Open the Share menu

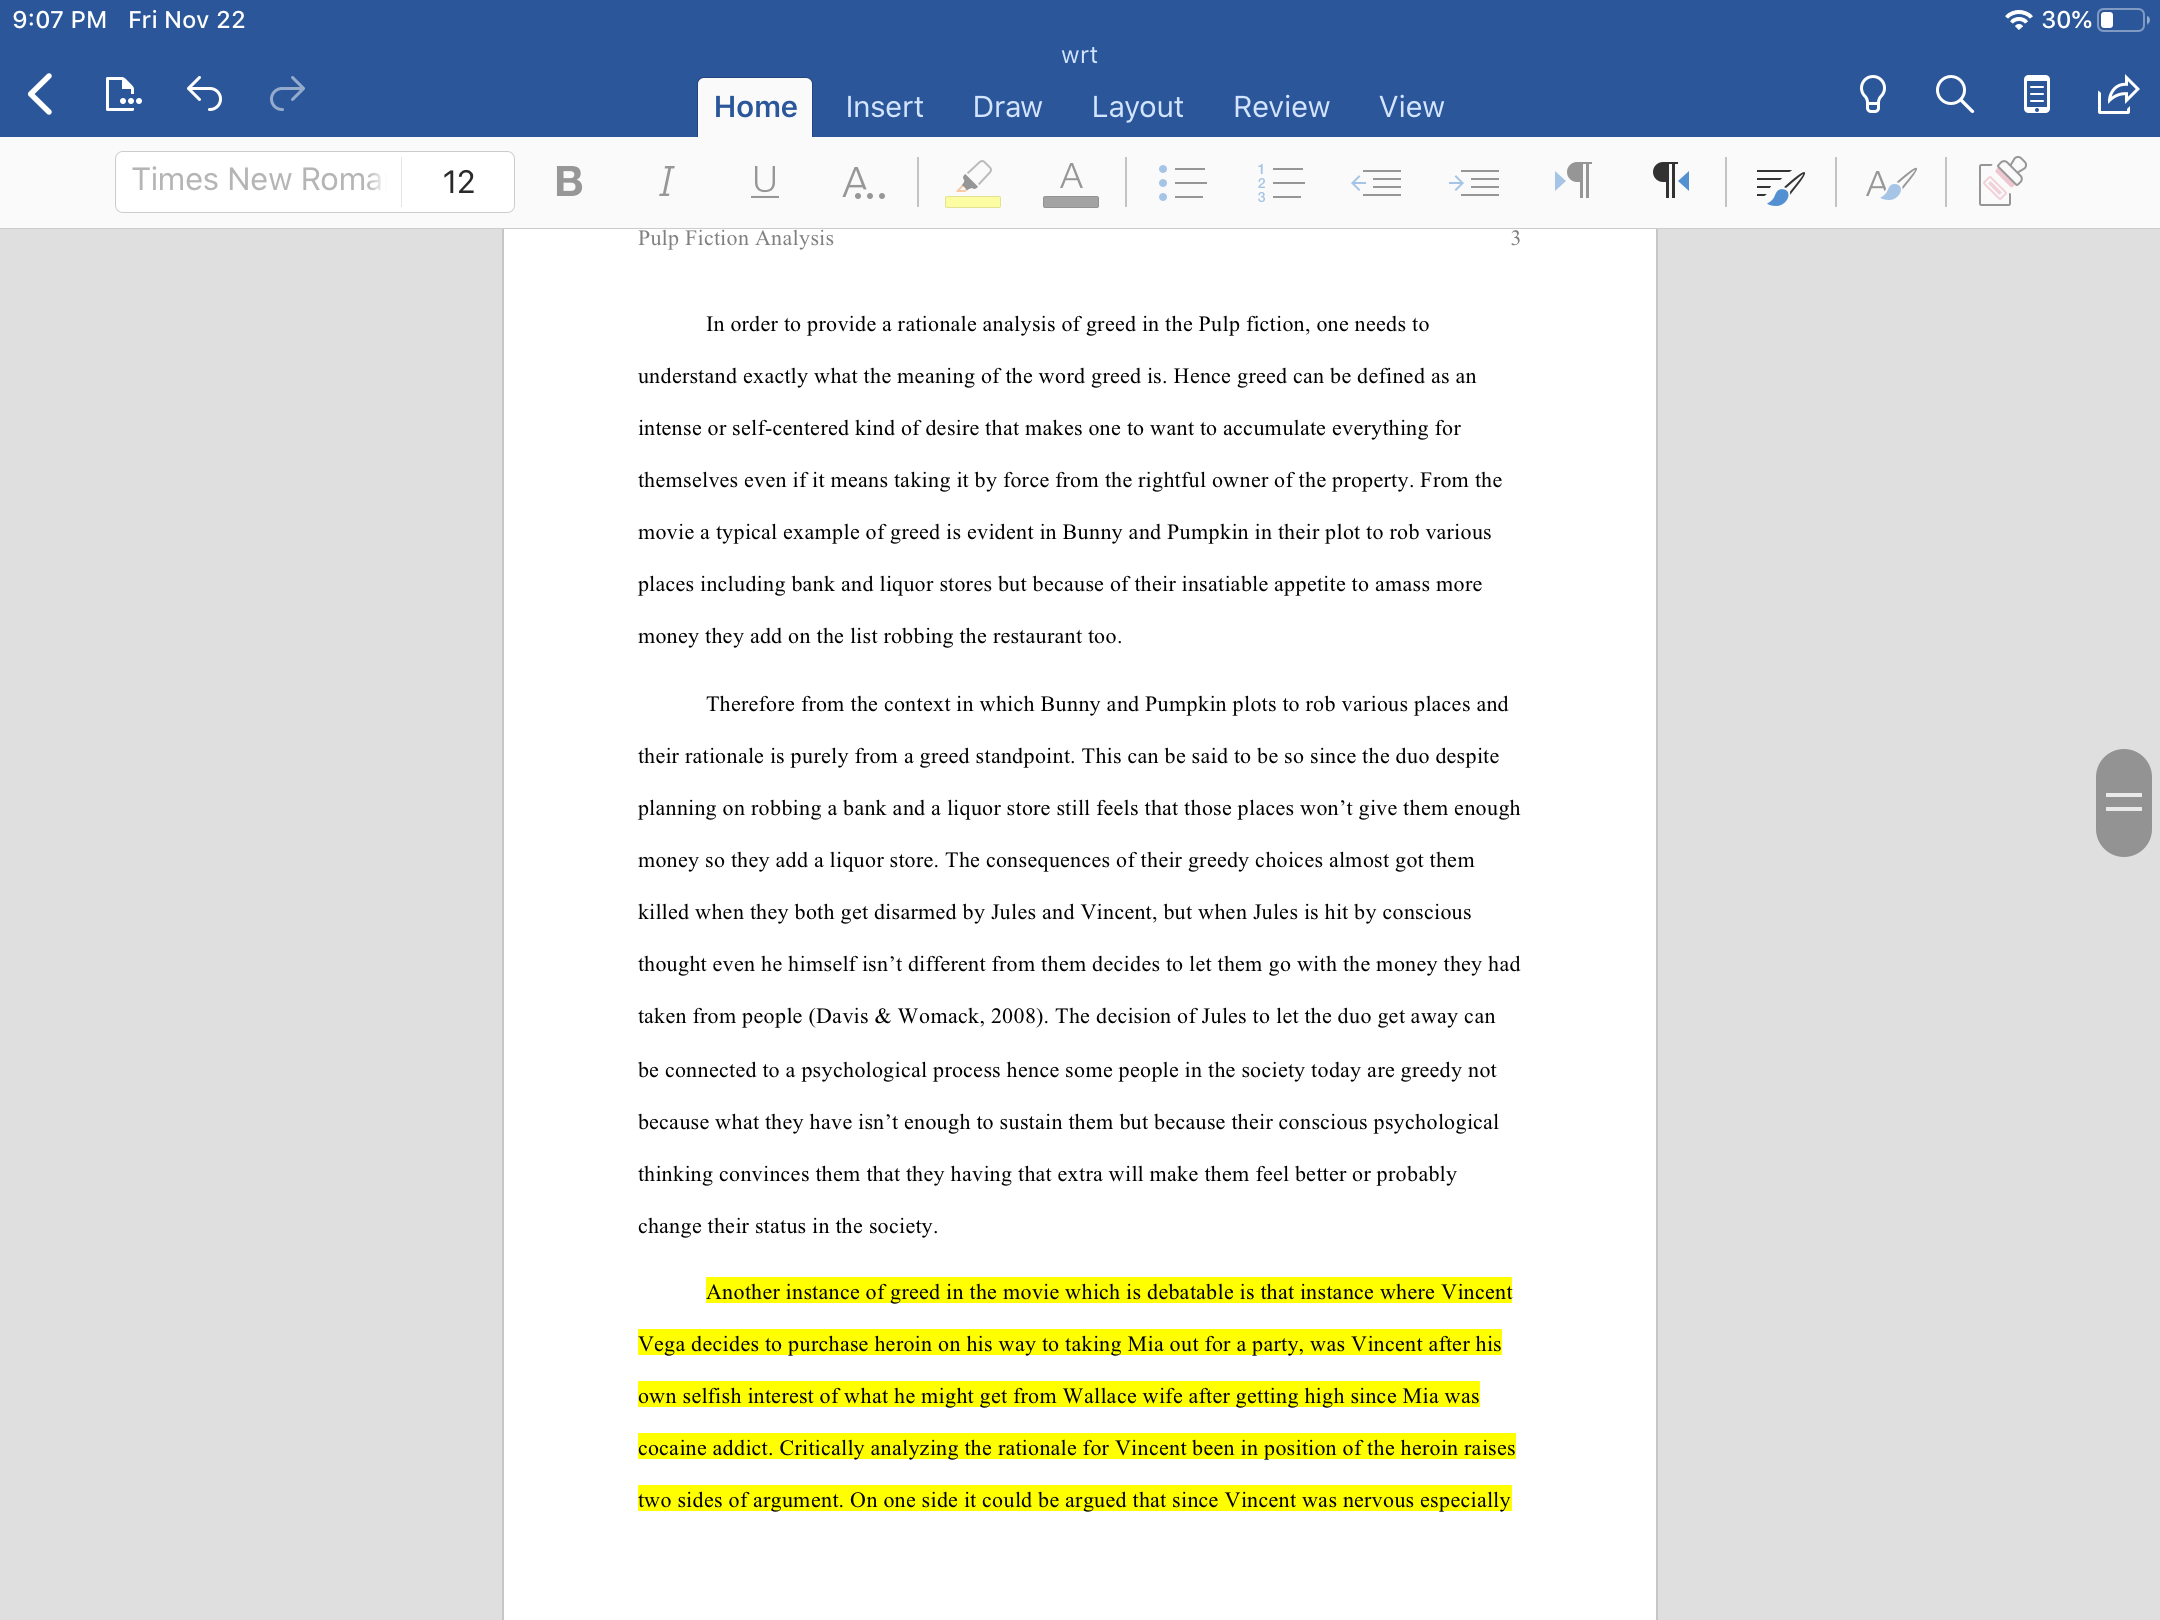coord(2118,95)
